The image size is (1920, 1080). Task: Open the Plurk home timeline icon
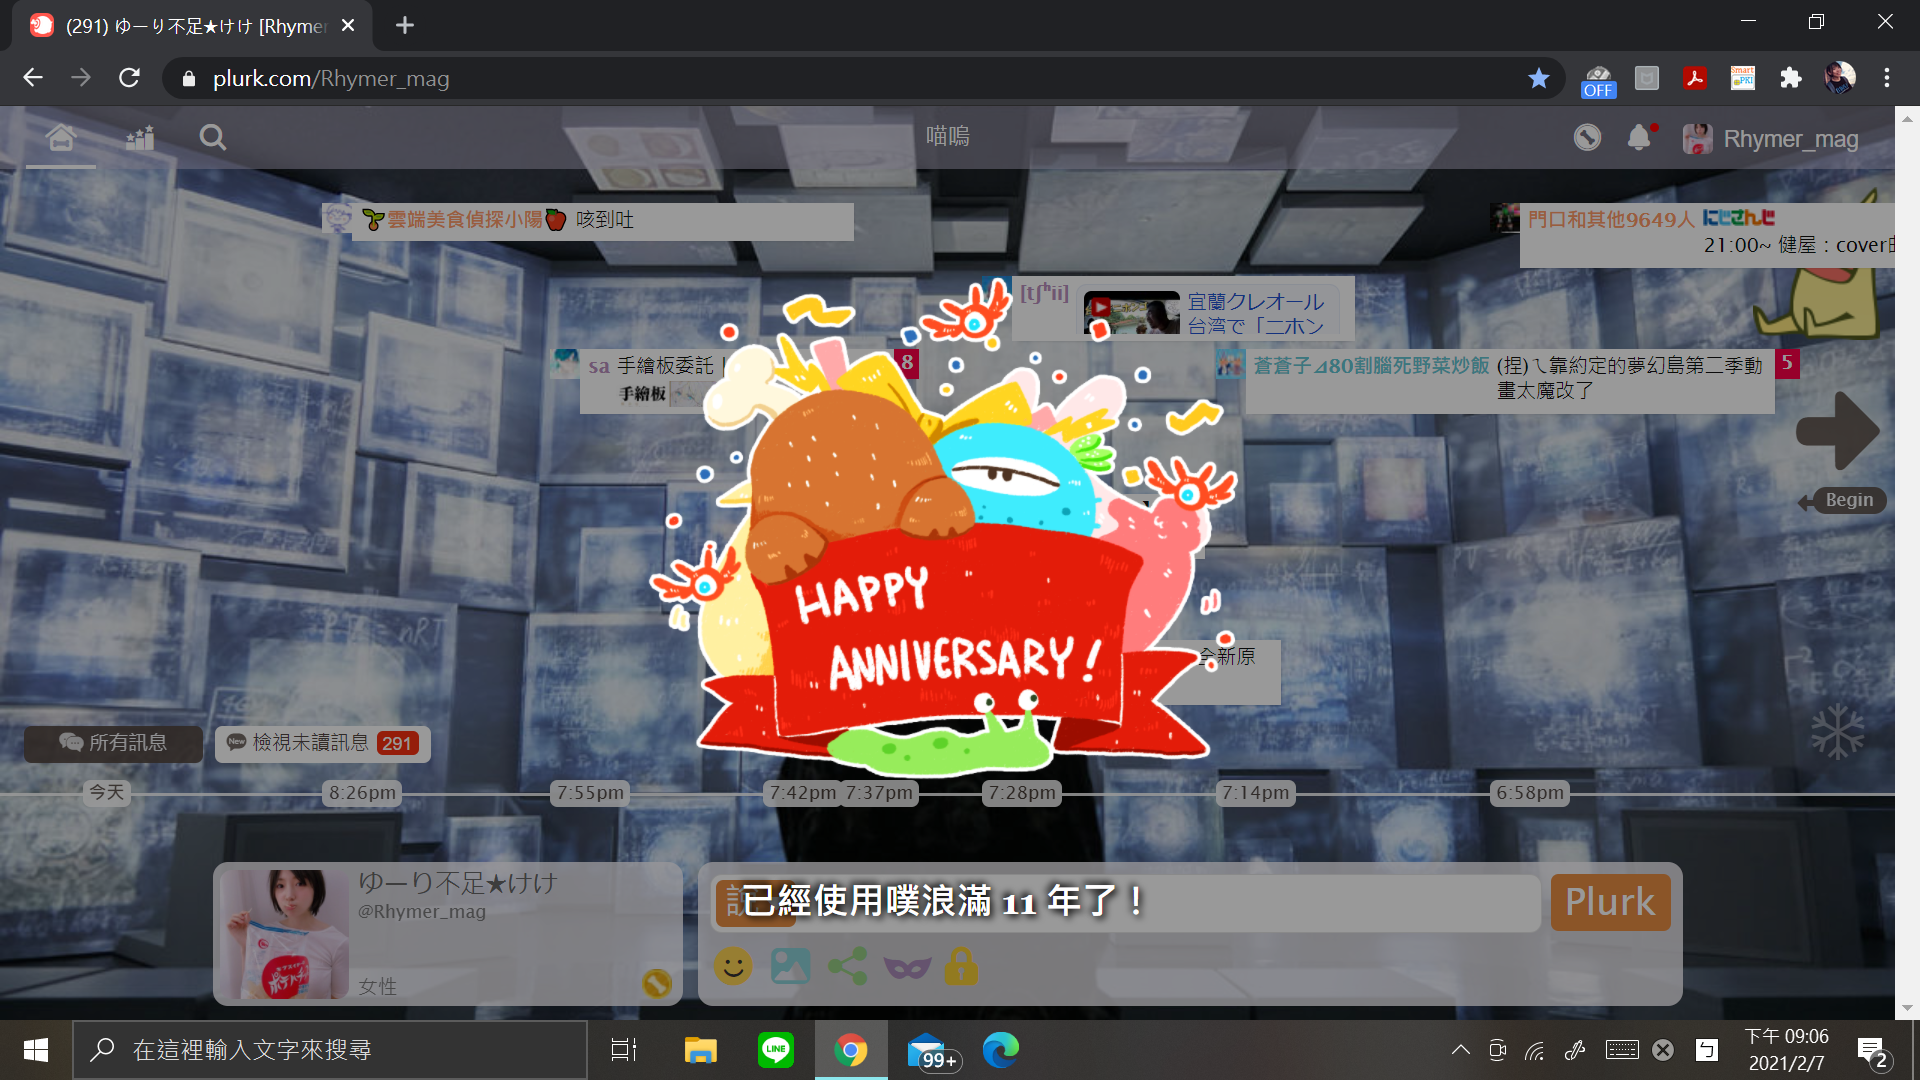click(x=61, y=138)
